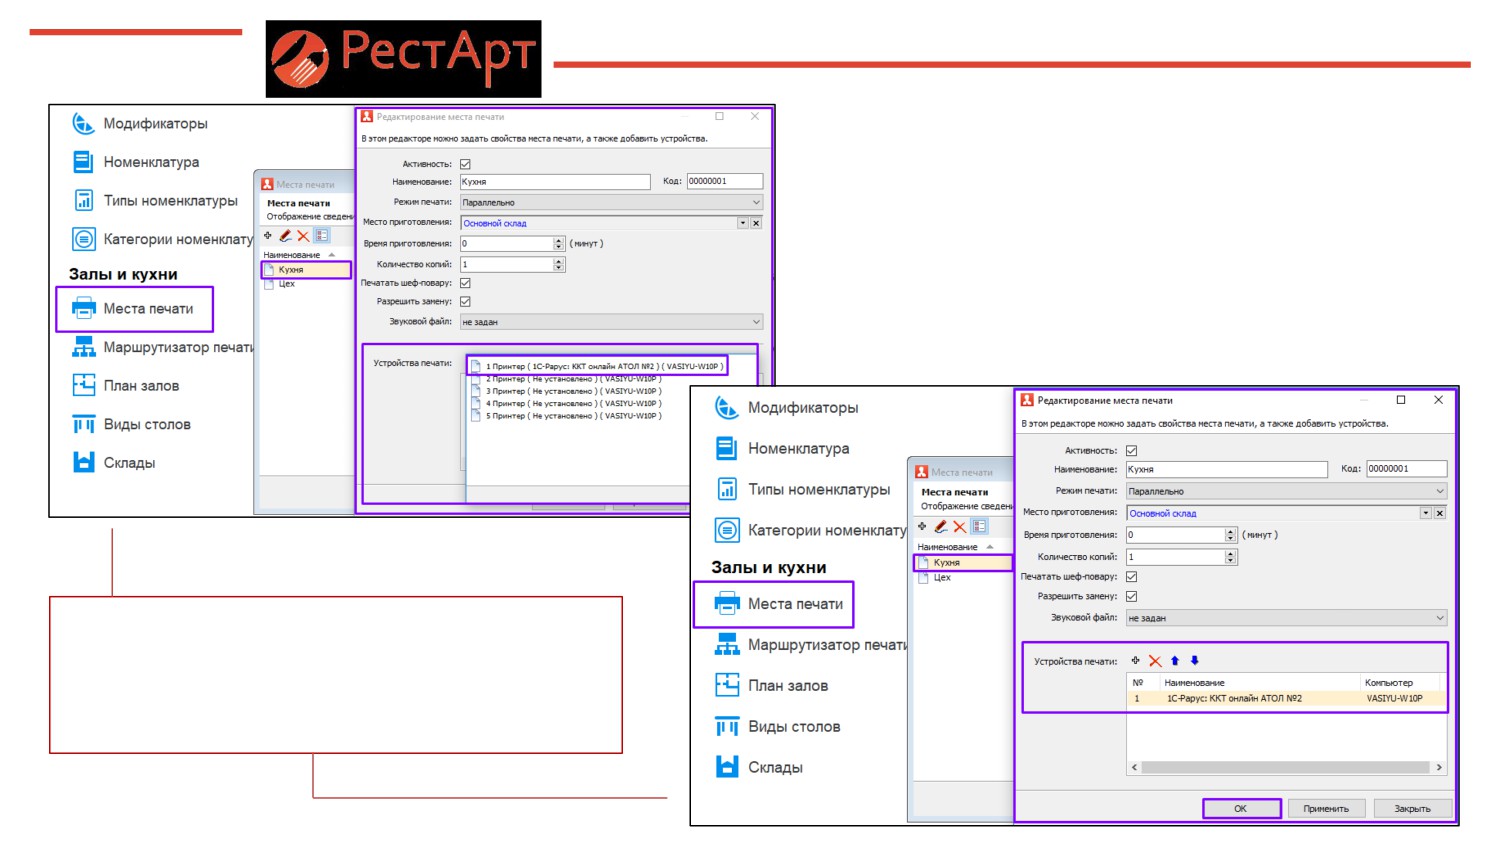This screenshot has width=1500, height=843.
Task: Click Количество копий spinner arrows in front dialog
Action: coord(1231,557)
